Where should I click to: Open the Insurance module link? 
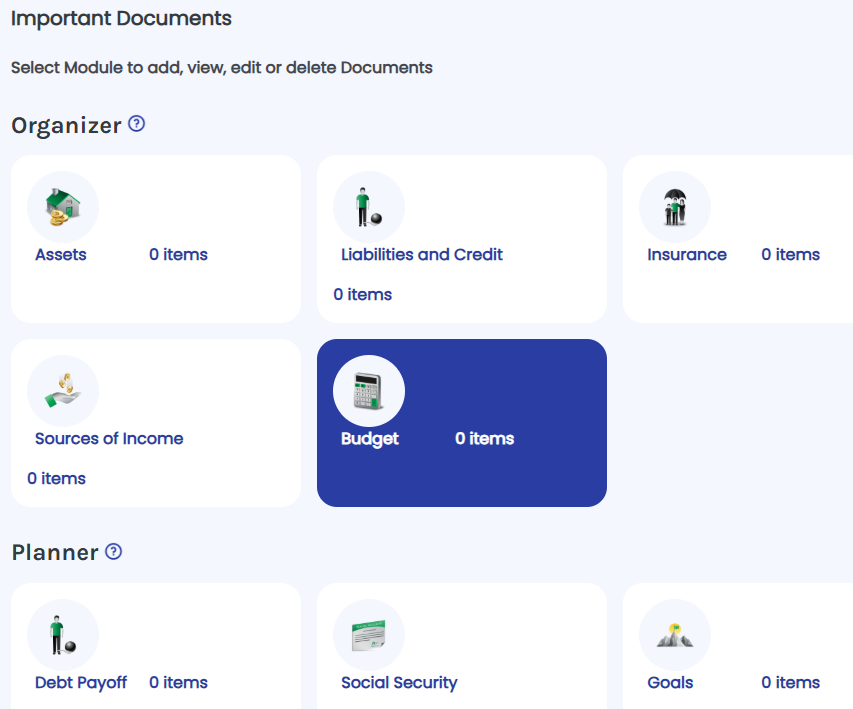pyautogui.click(x=687, y=255)
